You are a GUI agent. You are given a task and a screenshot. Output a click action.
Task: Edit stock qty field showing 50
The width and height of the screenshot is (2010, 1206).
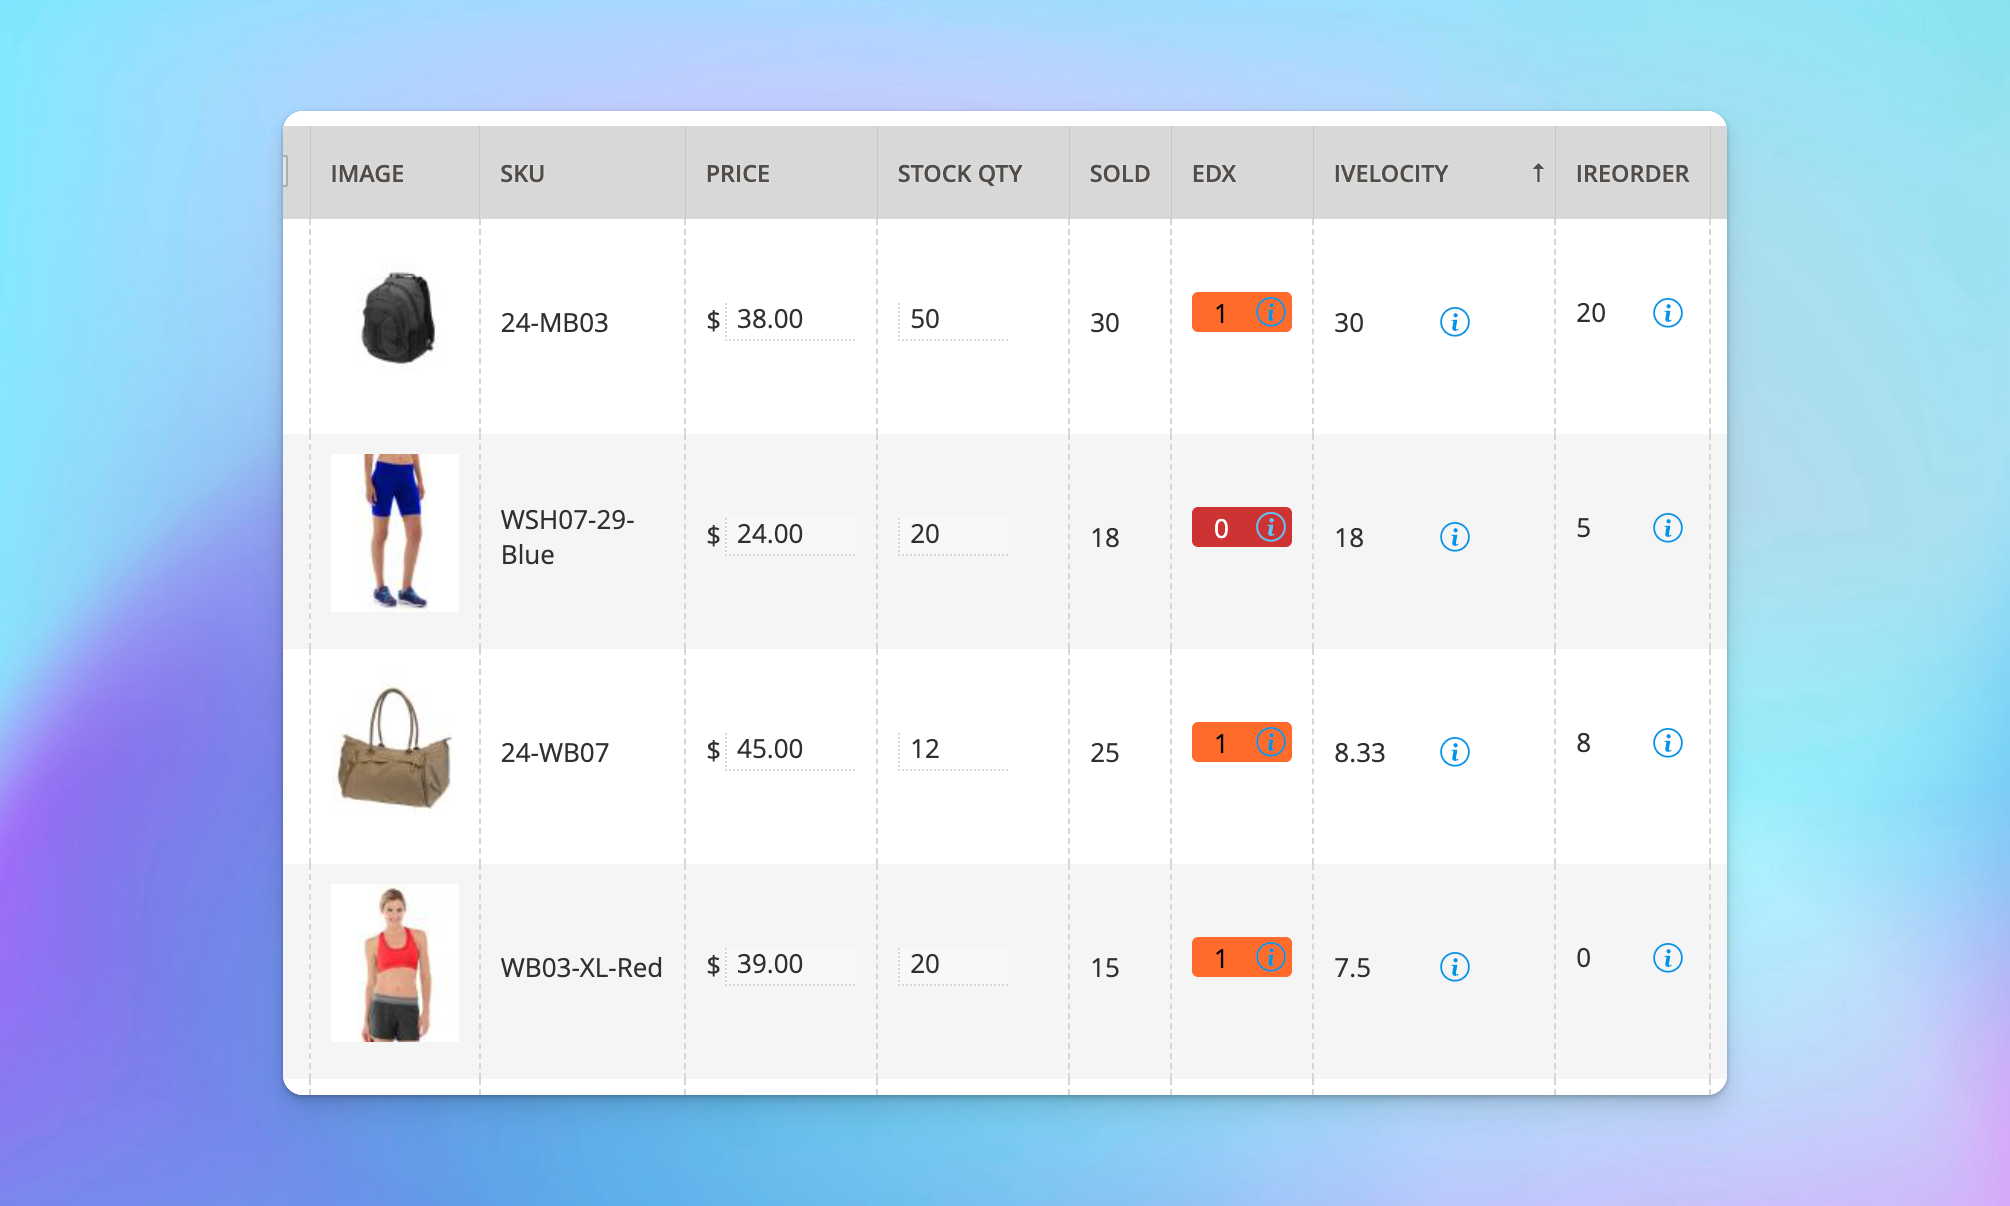(953, 320)
